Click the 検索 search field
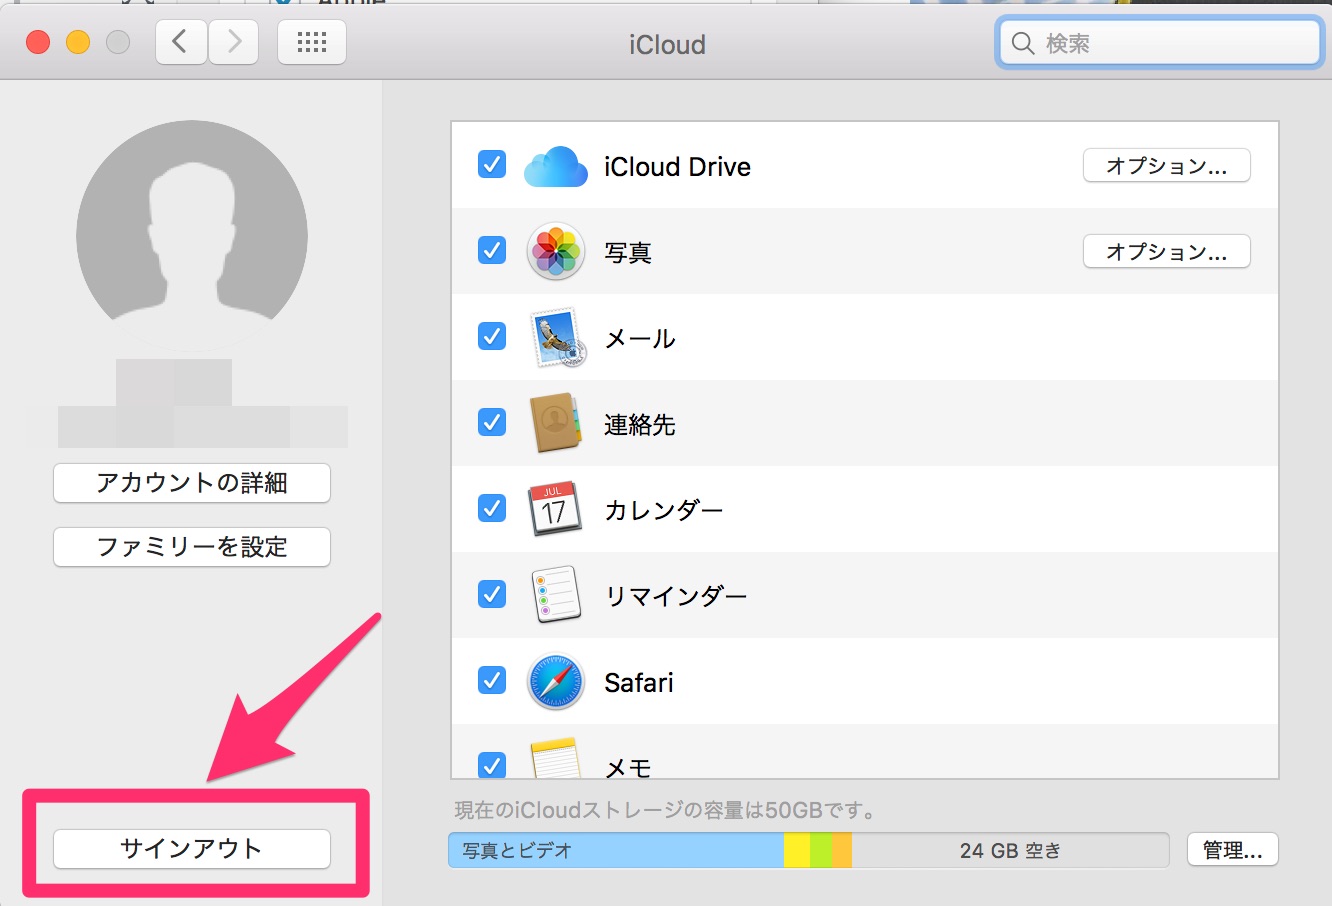The width and height of the screenshot is (1332, 906). coord(1160,43)
